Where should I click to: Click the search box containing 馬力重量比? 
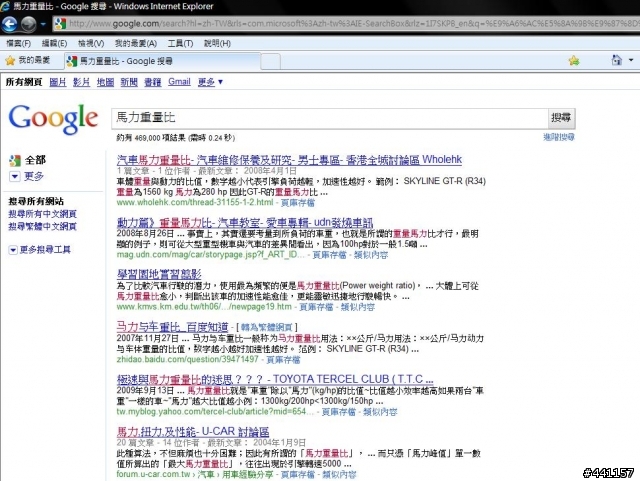pyautogui.click(x=329, y=118)
